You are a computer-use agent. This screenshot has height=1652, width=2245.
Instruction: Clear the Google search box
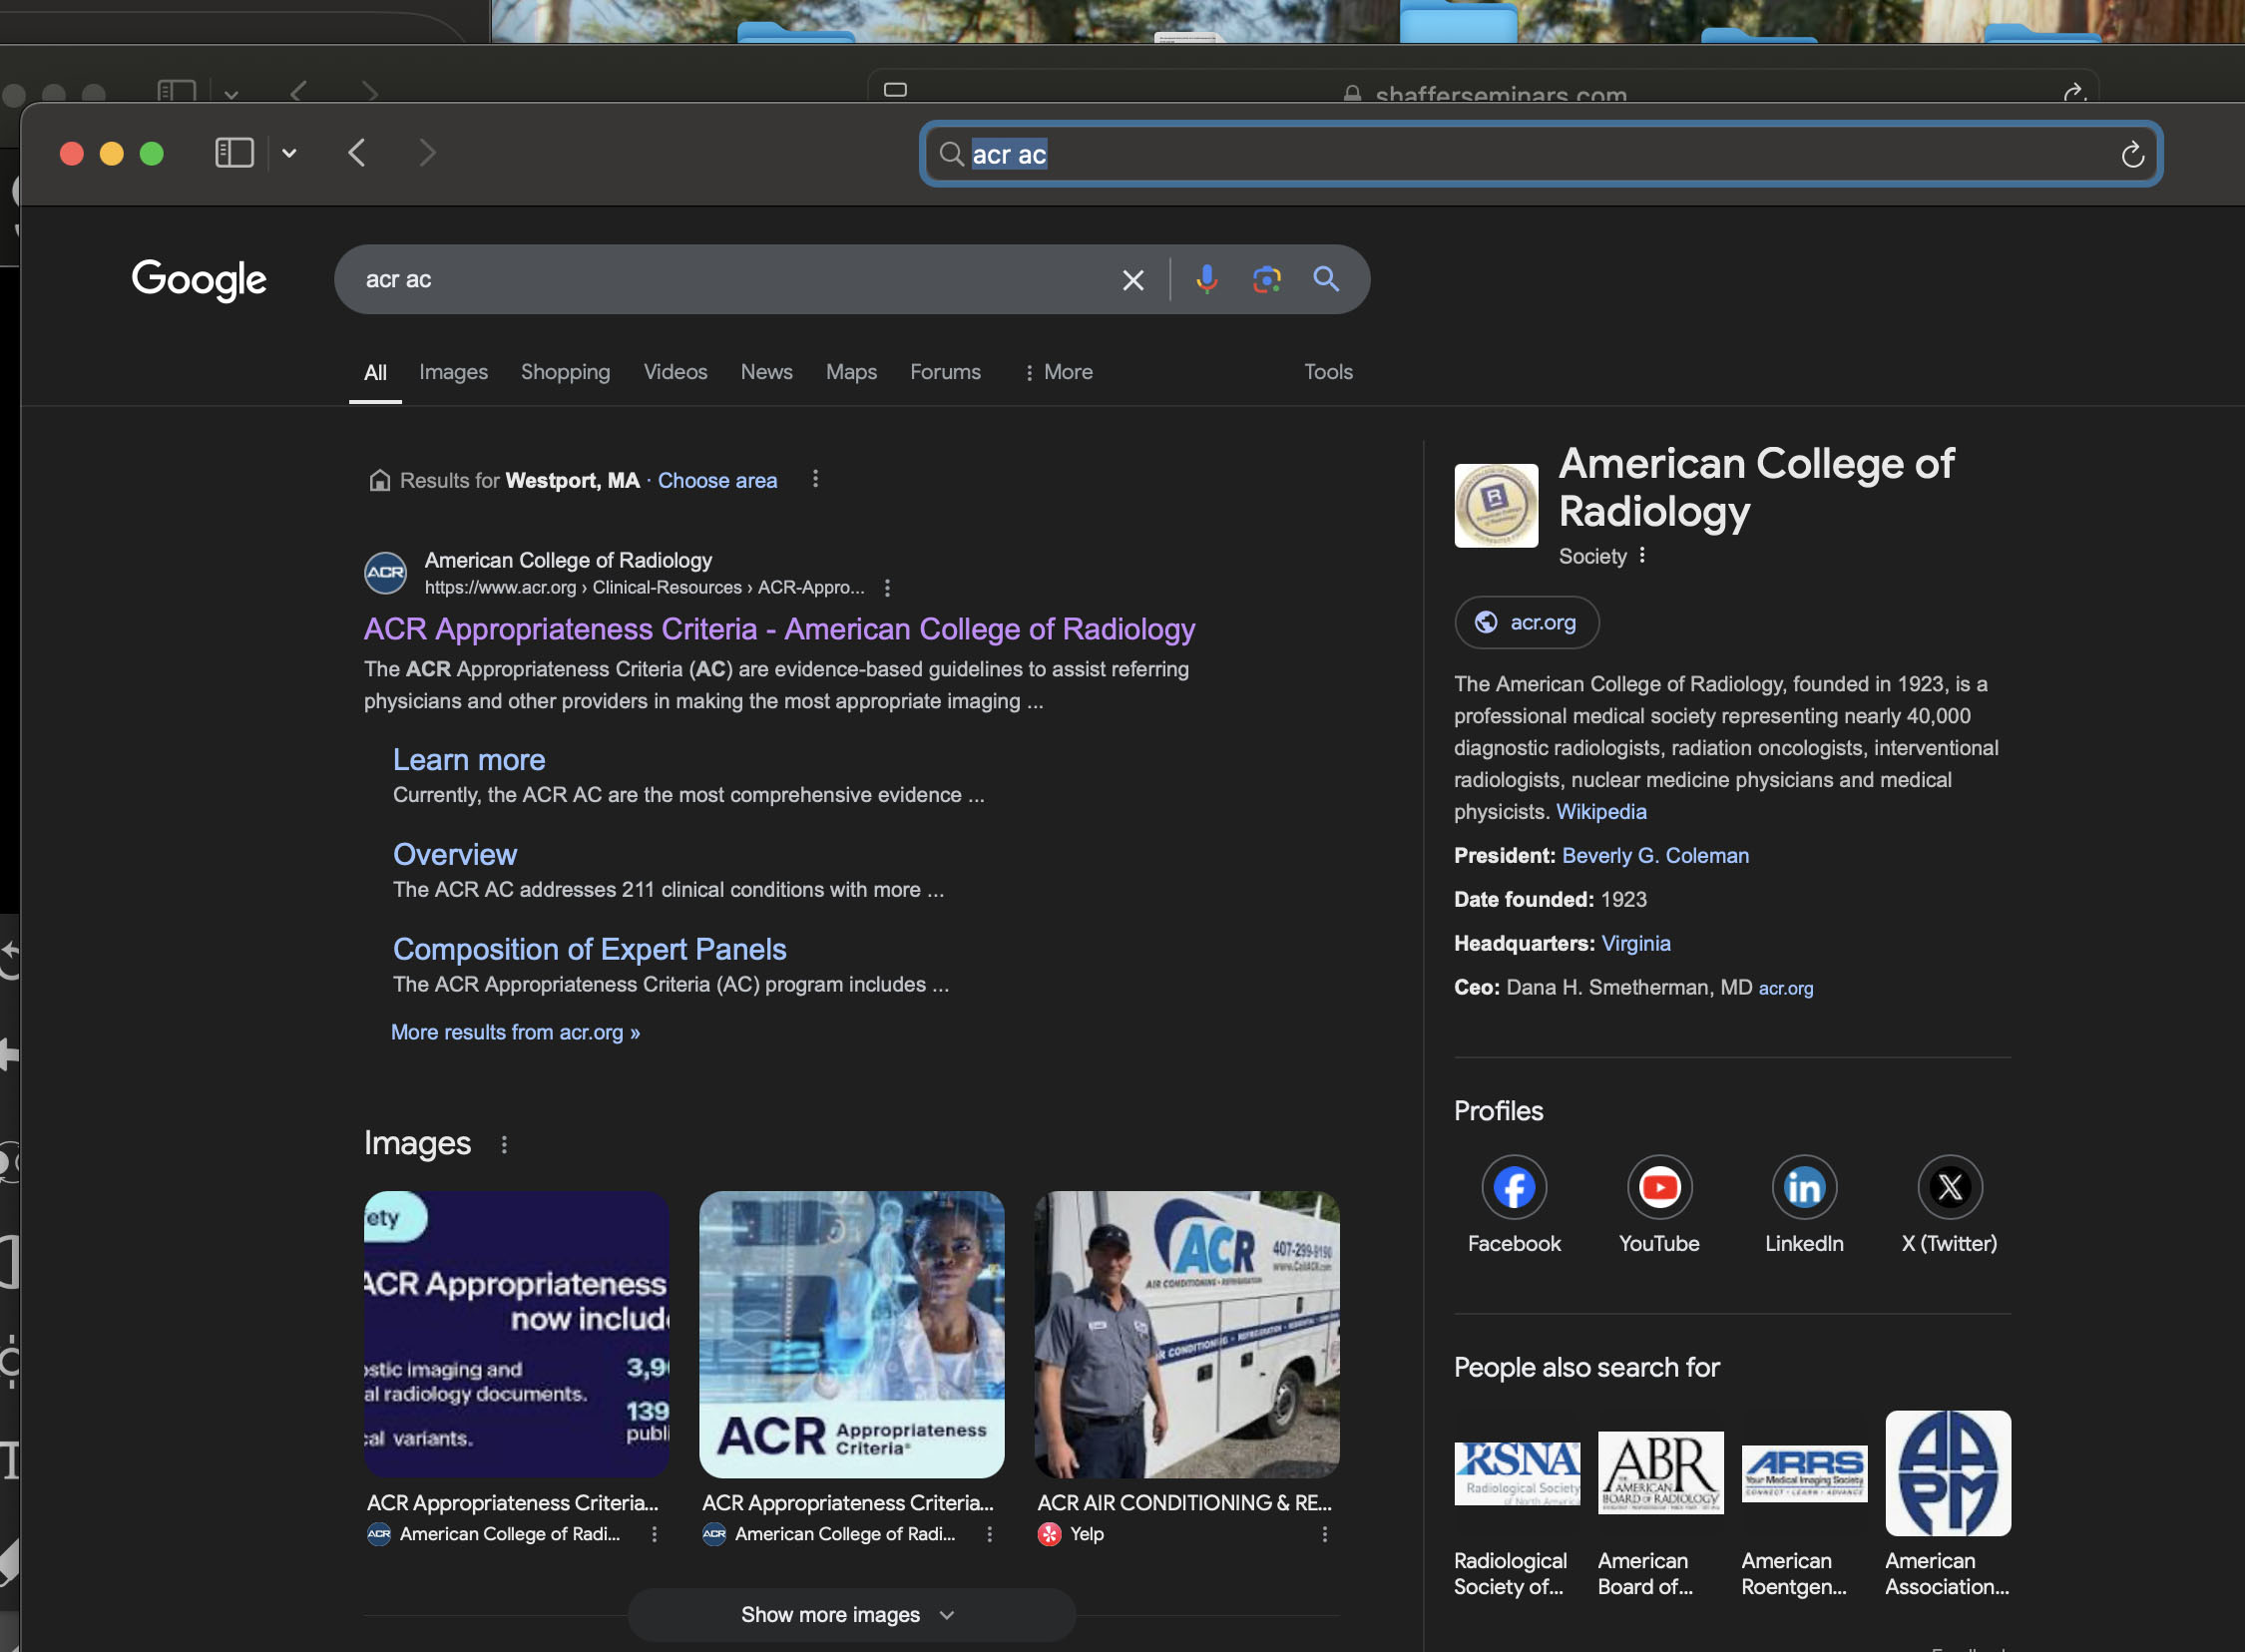[x=1132, y=280]
